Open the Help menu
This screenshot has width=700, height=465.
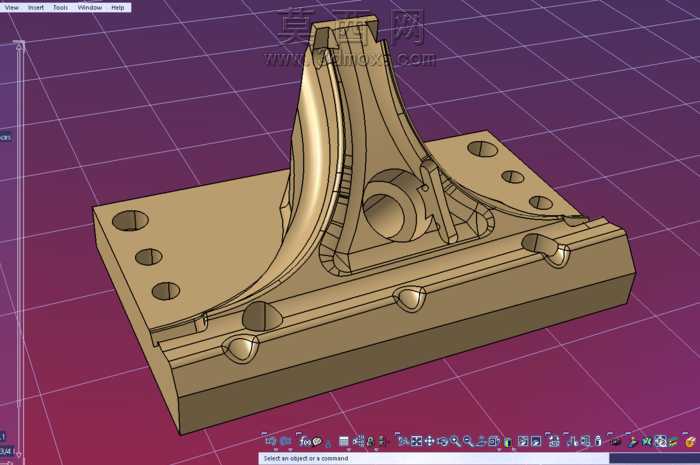(117, 8)
